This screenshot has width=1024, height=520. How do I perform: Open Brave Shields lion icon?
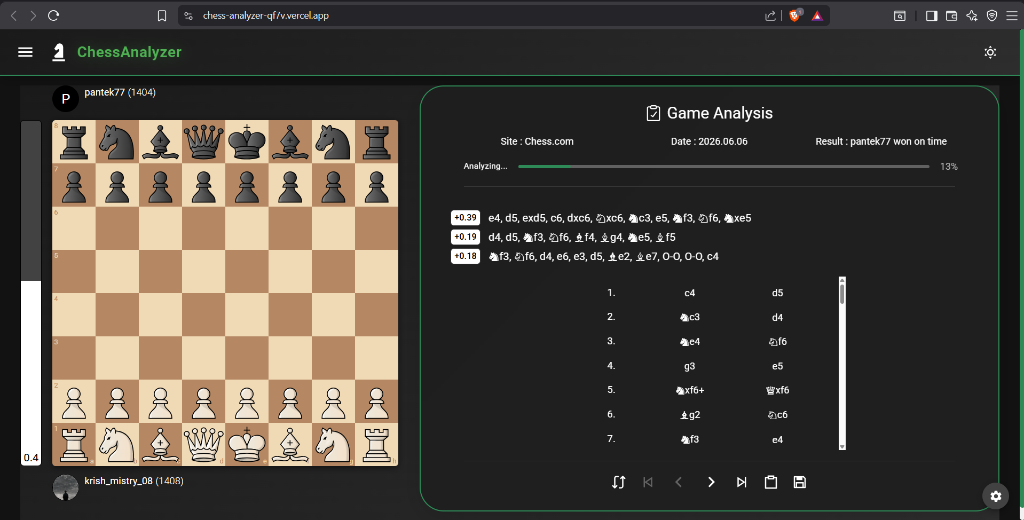pos(795,16)
